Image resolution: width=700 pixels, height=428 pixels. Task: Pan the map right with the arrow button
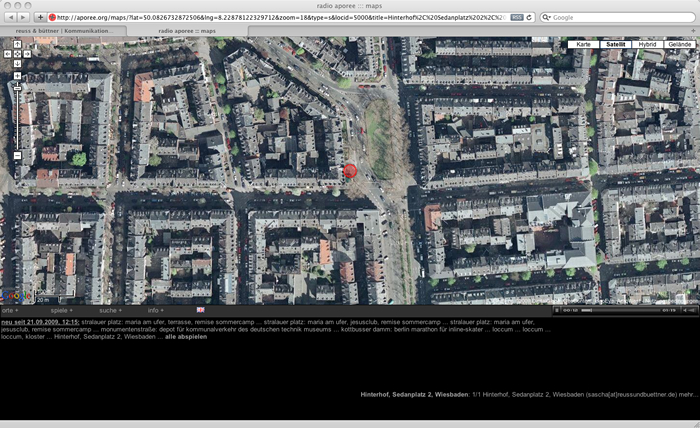(x=27, y=54)
